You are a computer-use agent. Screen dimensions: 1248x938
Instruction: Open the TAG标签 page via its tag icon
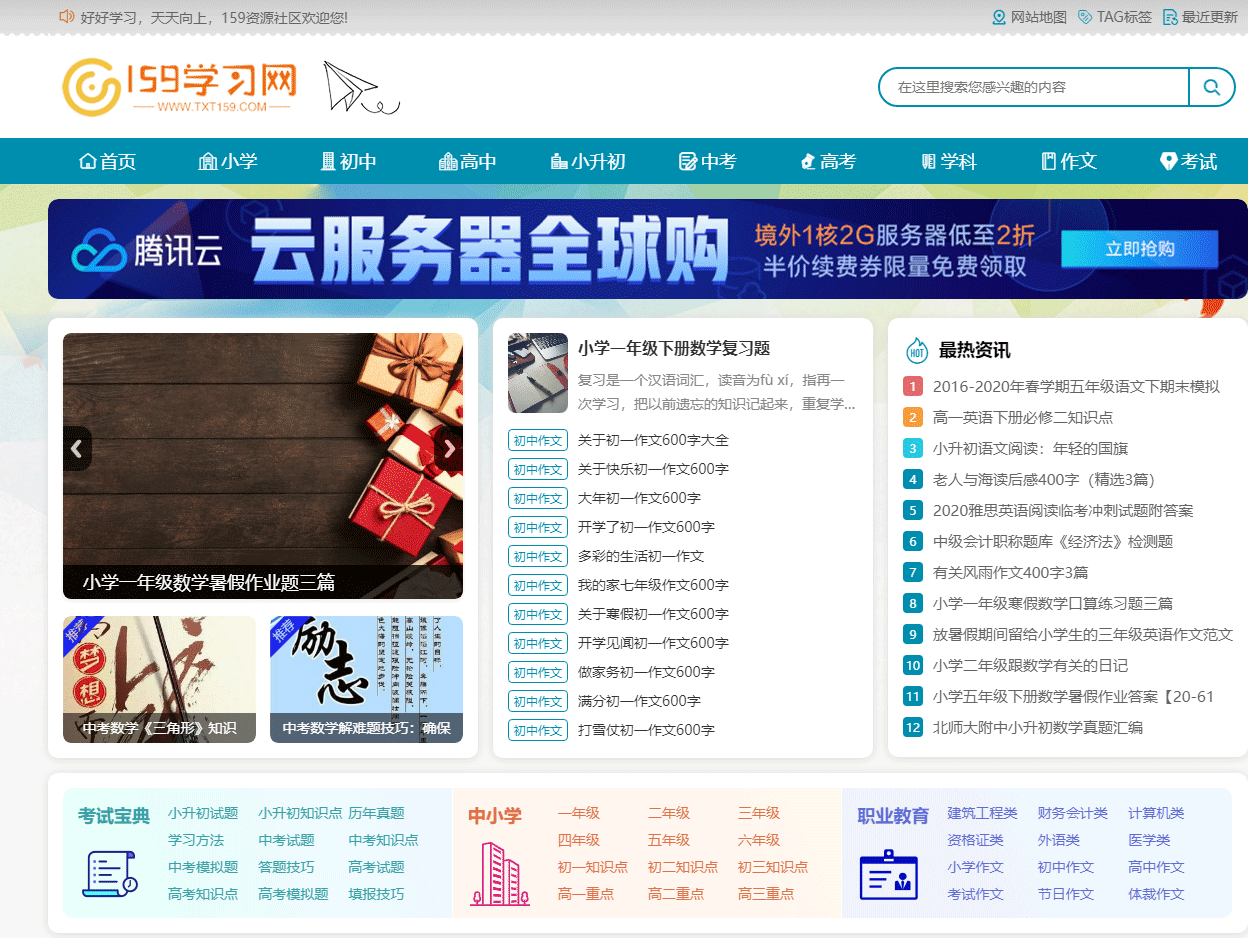1085,17
